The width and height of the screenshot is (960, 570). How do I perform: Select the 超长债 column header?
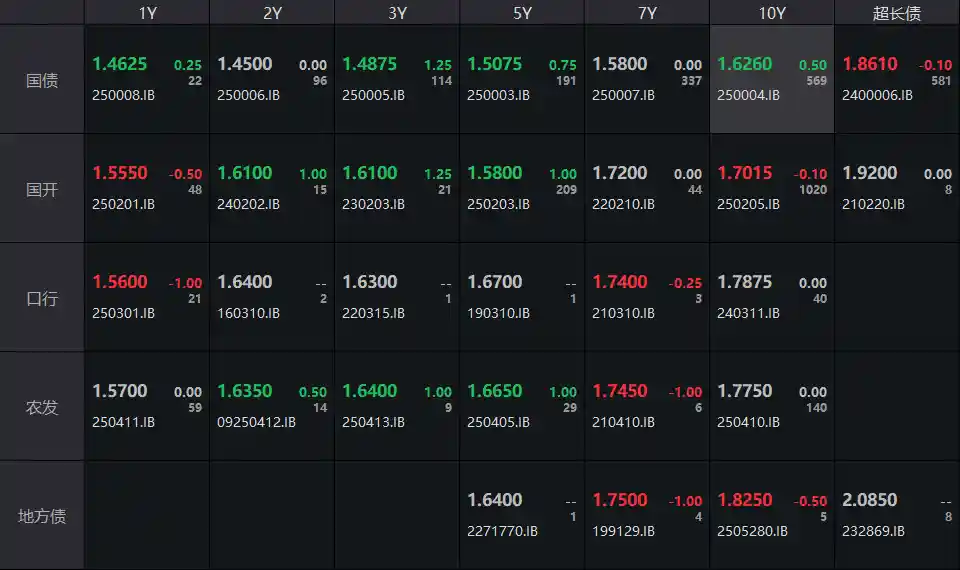896,13
